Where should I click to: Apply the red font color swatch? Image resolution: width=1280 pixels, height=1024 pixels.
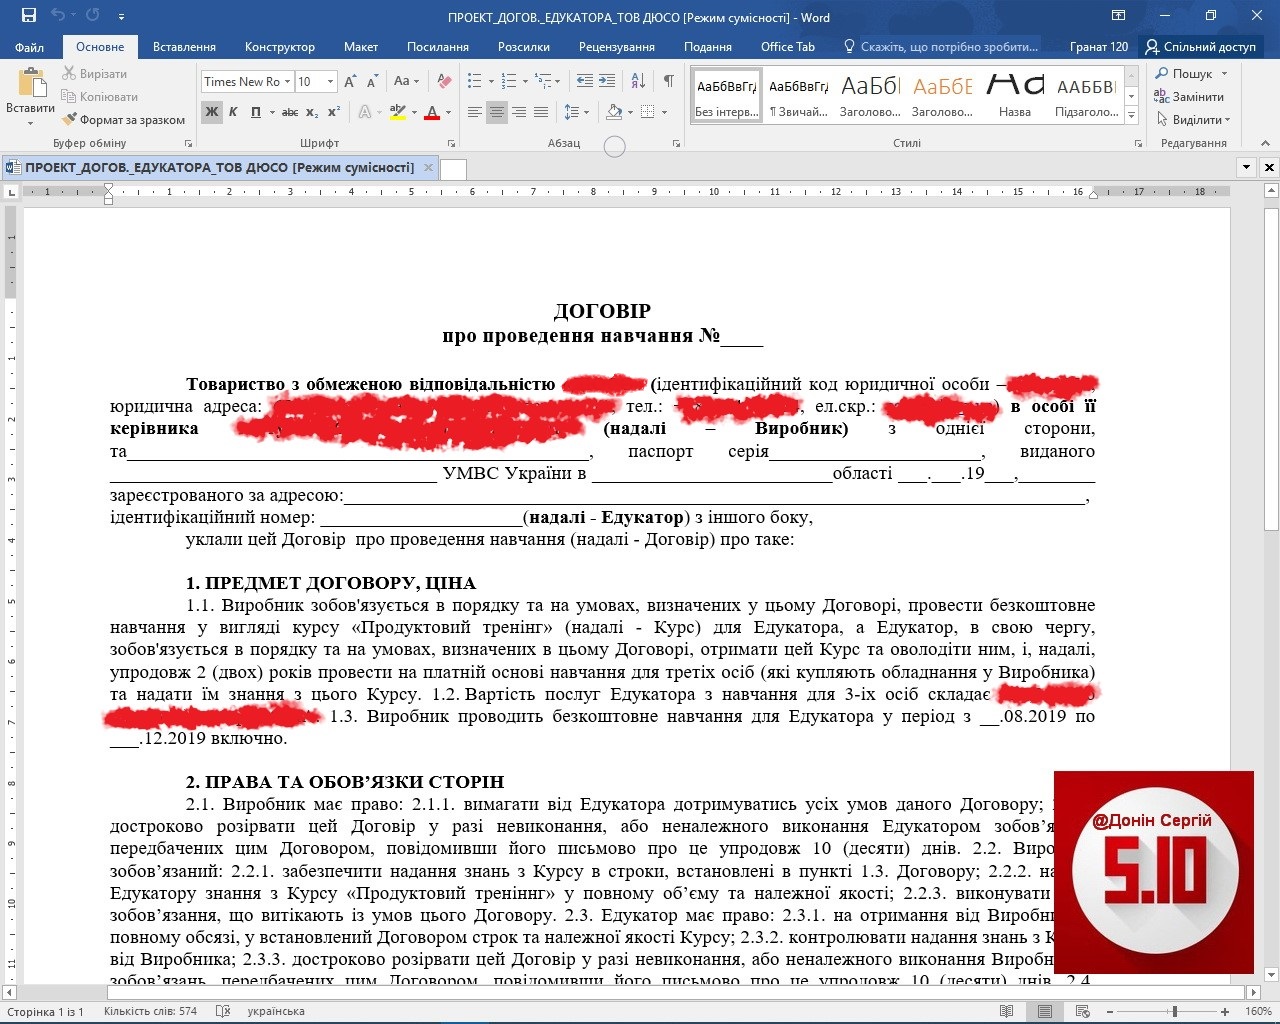pos(432,112)
